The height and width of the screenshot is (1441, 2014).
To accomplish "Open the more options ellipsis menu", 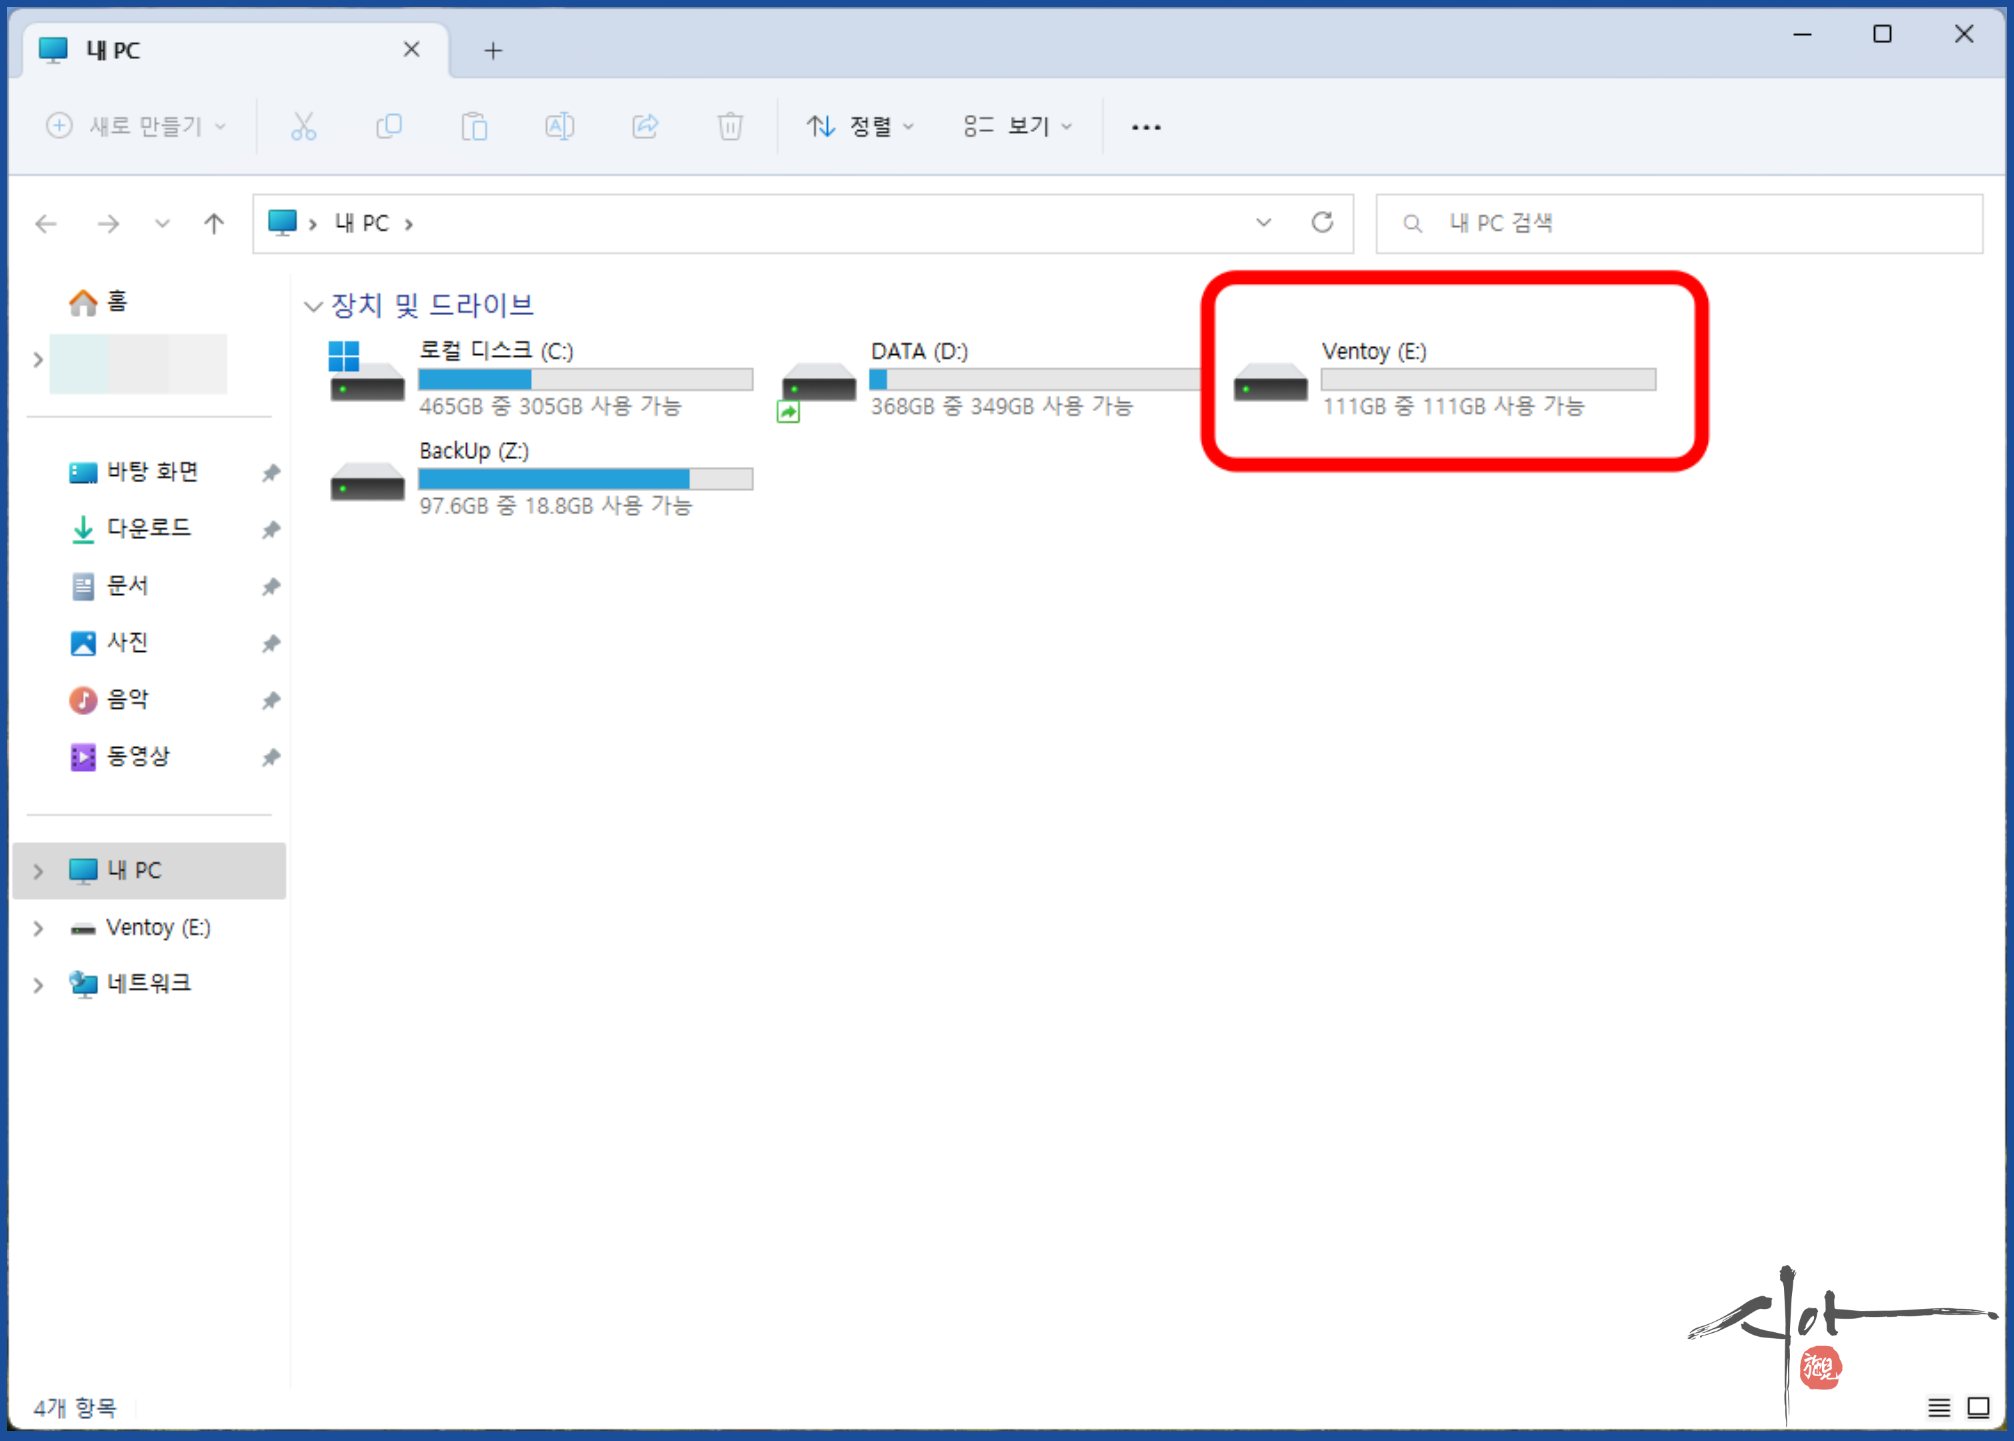I will (1145, 127).
